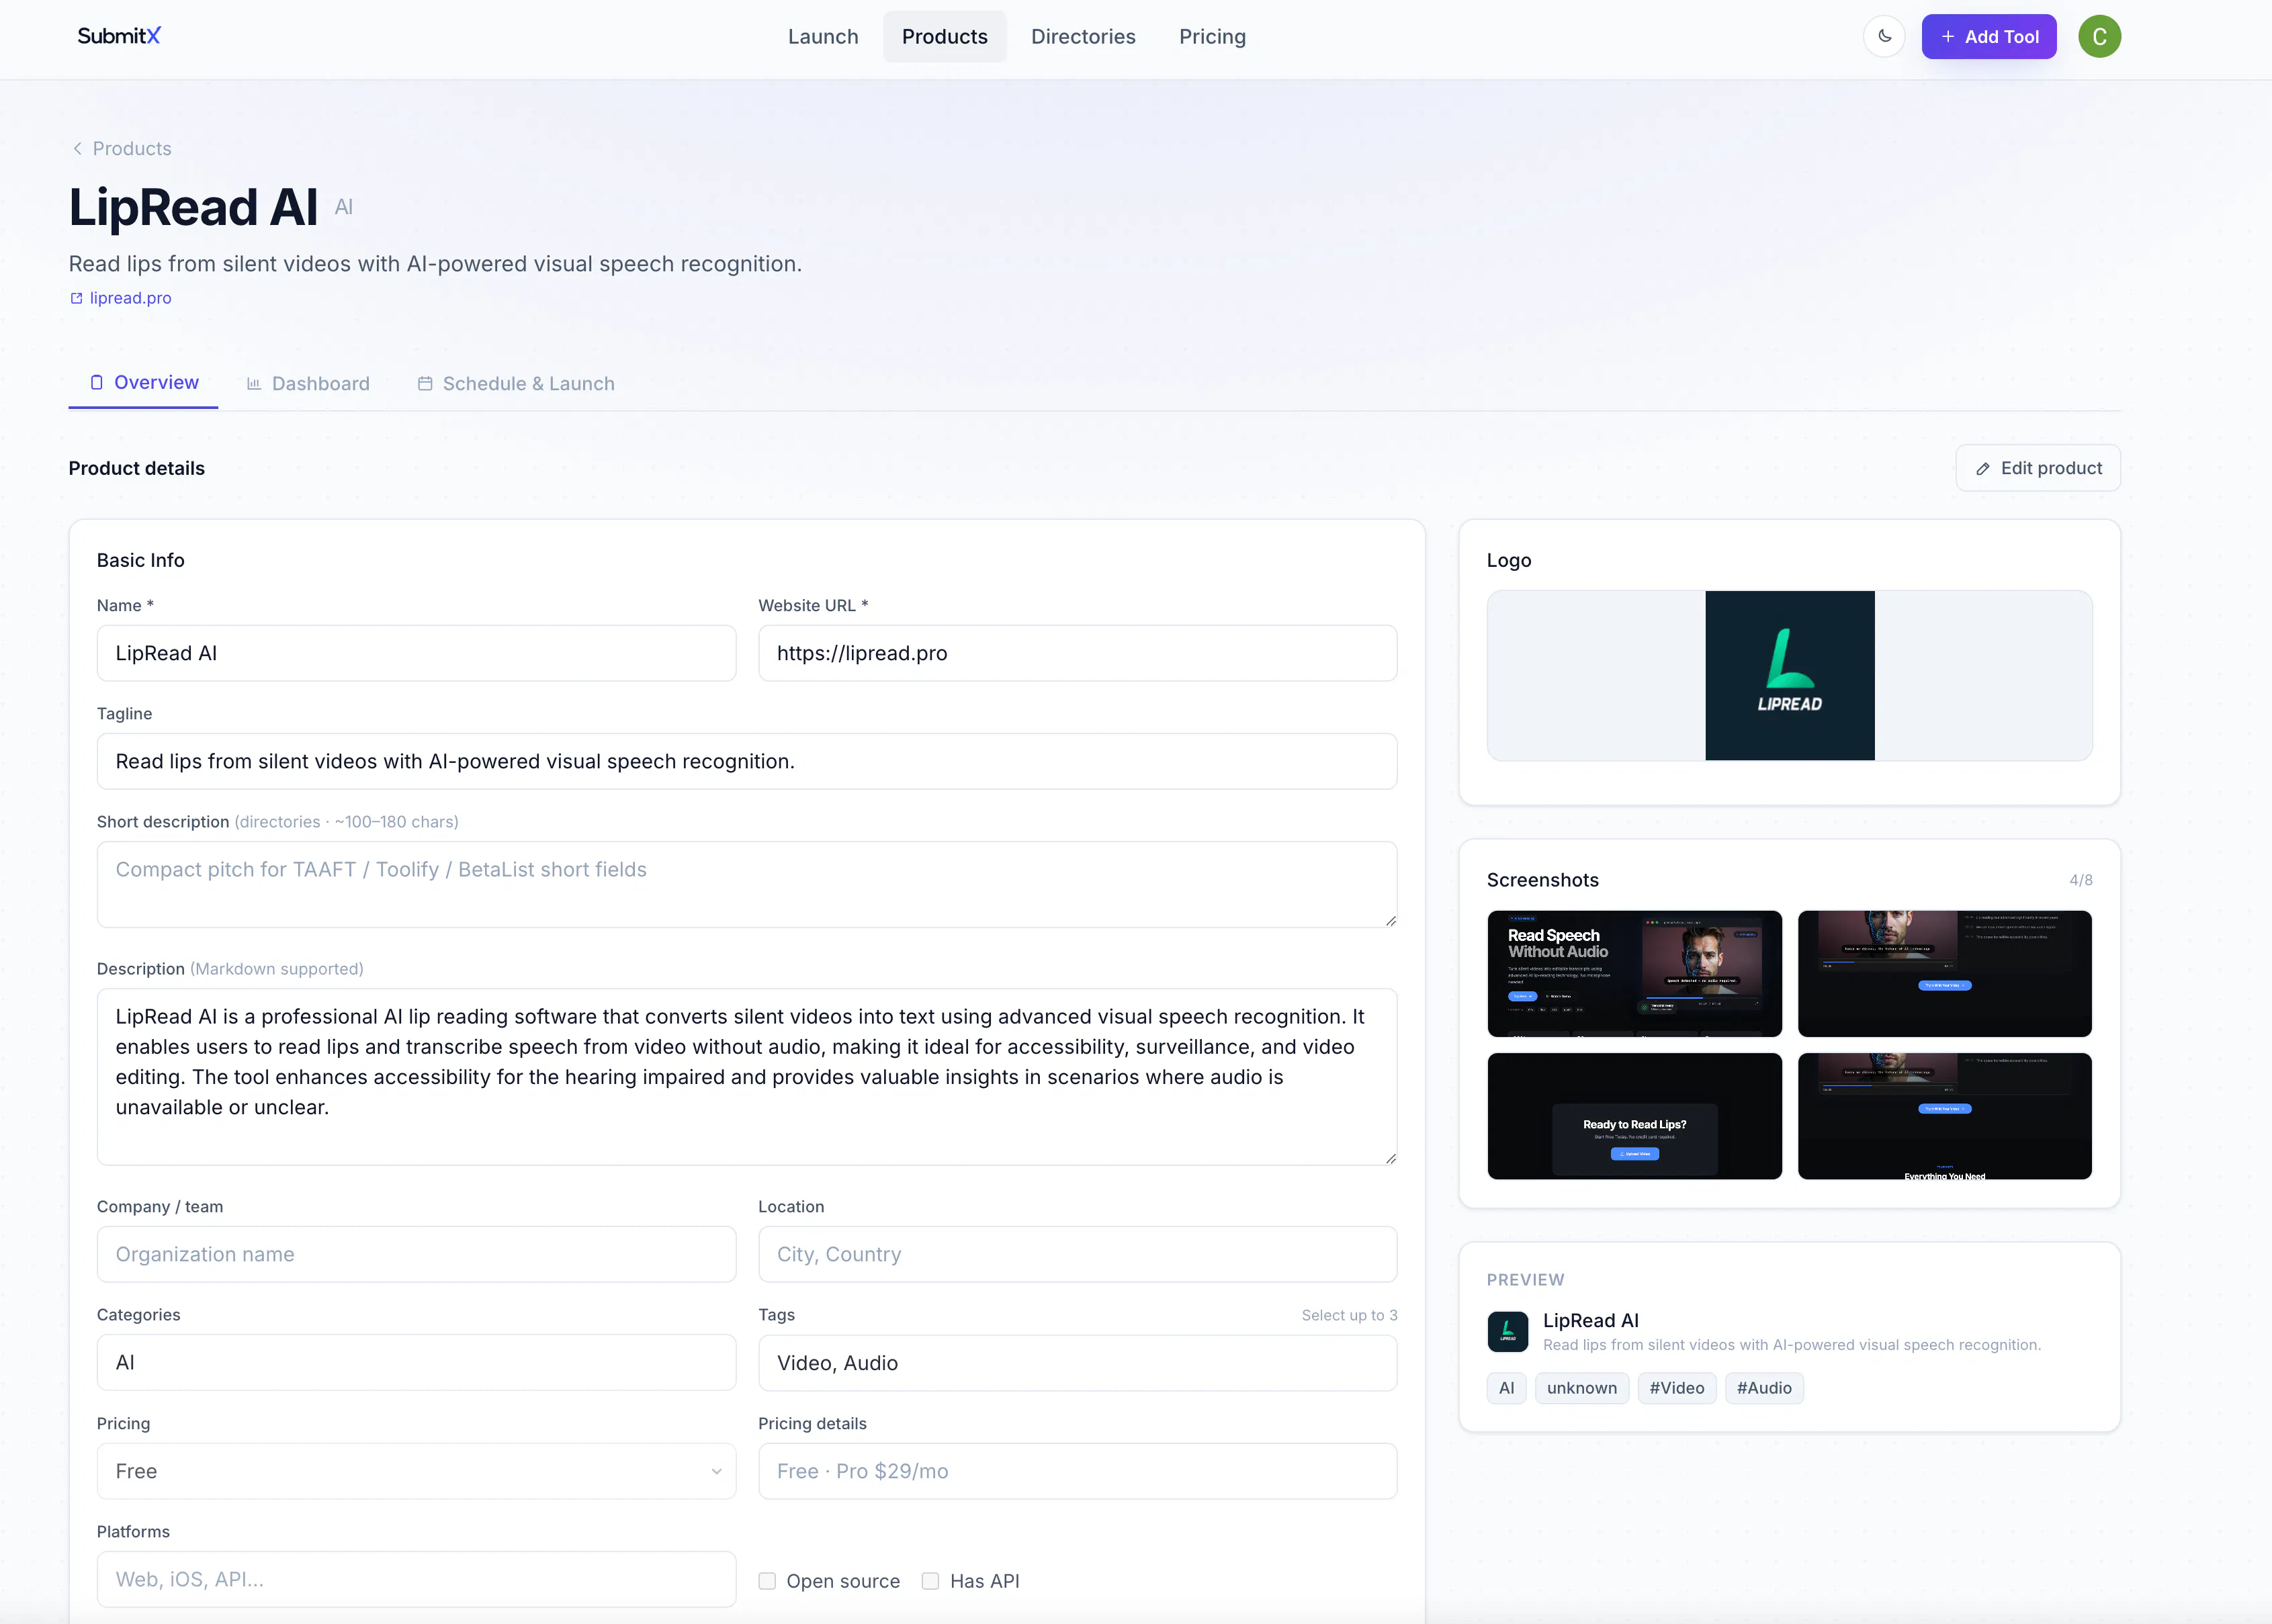This screenshot has height=1624, width=2272.
Task: Go back using Products breadcrumb chevron
Action: click(77, 148)
